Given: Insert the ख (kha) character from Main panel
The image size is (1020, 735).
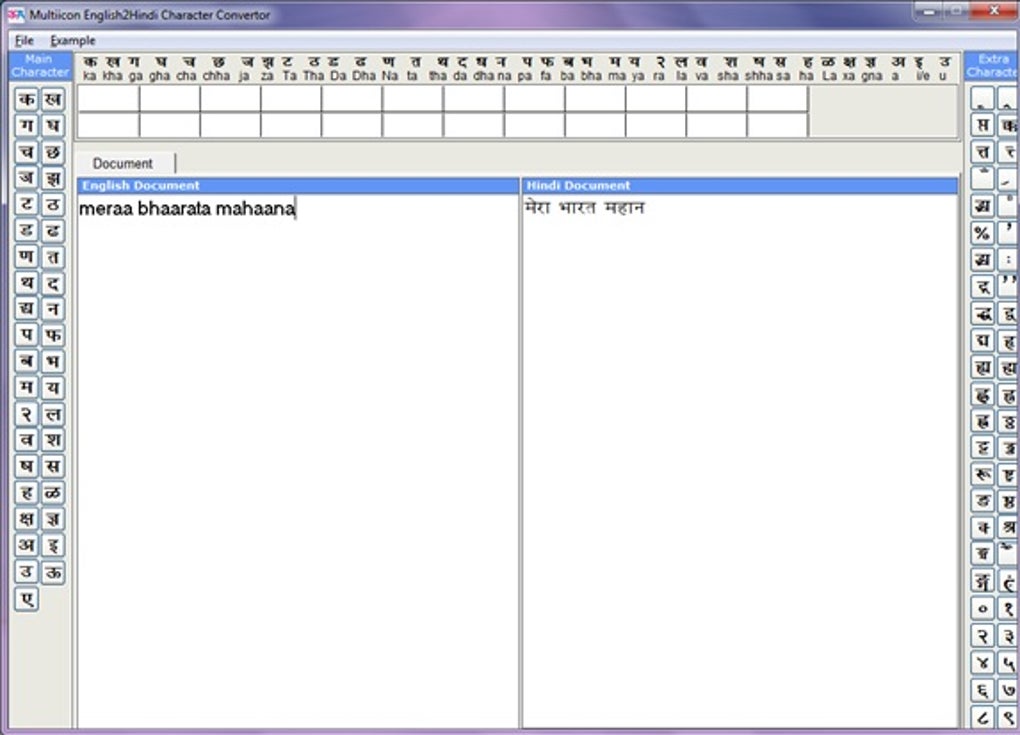Looking at the screenshot, I should tap(53, 100).
